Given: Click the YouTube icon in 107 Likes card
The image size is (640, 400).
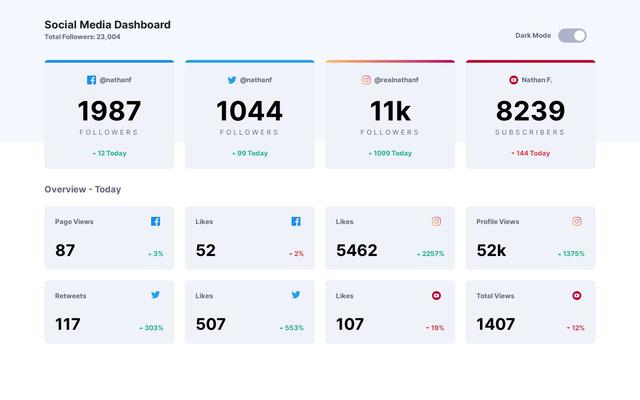Looking at the screenshot, I should coord(436,296).
